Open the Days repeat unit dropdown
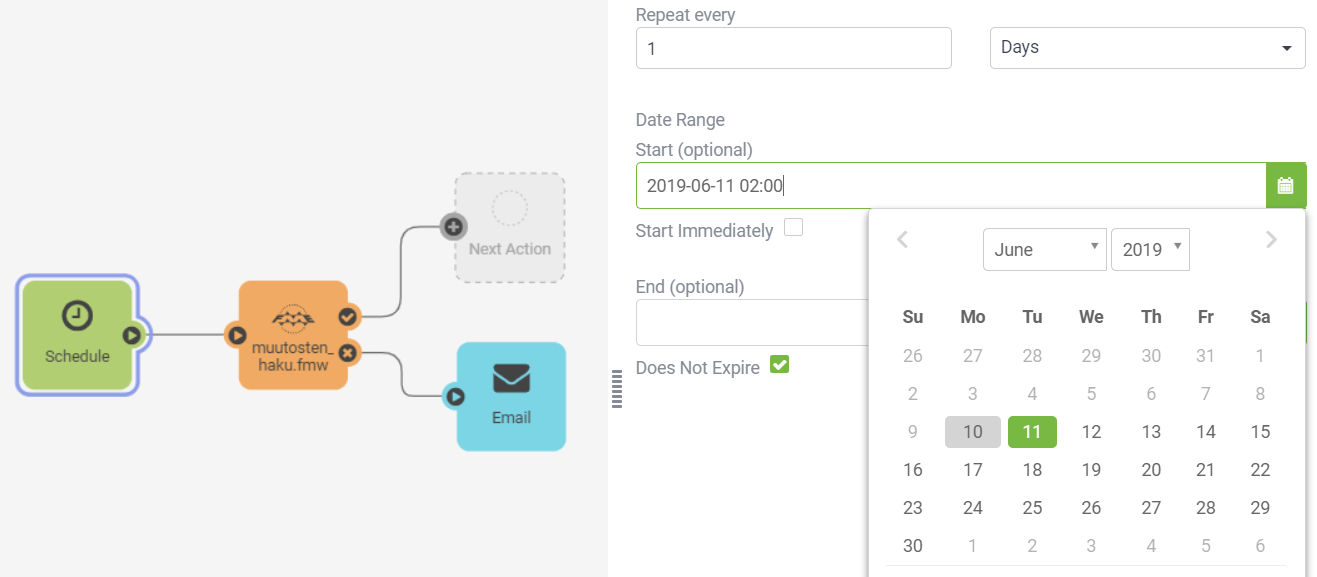 tap(1147, 48)
